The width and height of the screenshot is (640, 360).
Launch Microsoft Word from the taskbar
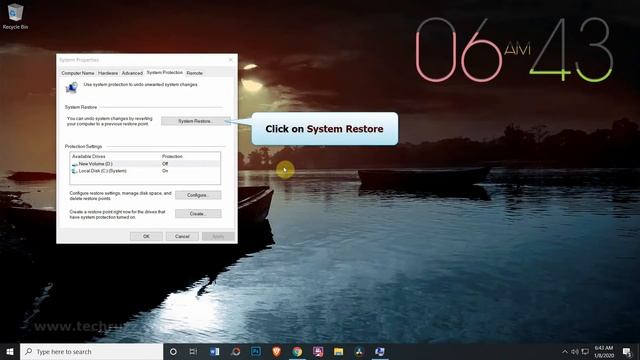(x=215, y=351)
